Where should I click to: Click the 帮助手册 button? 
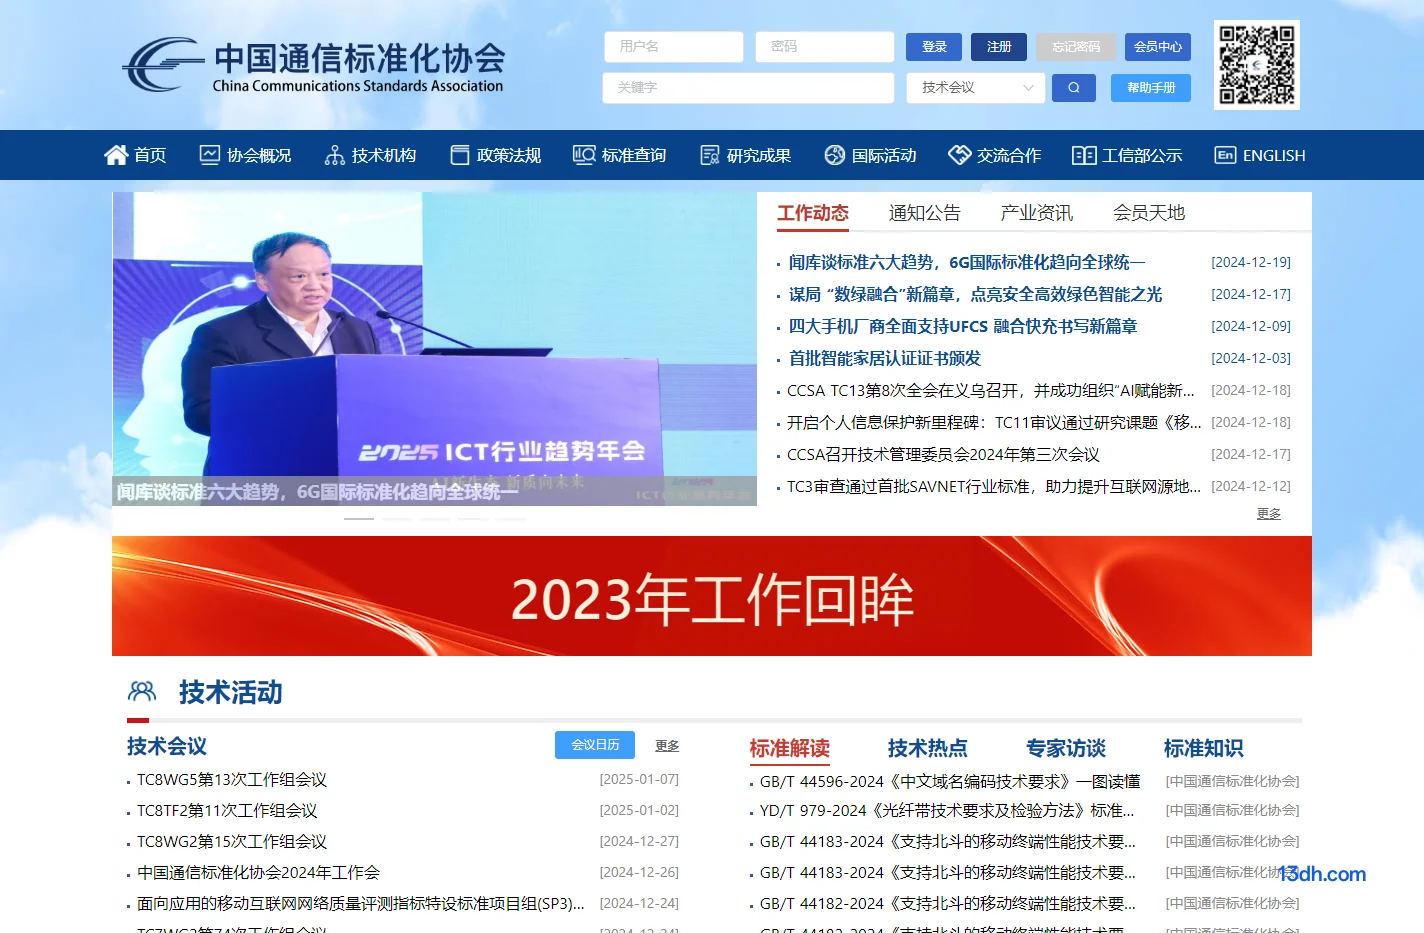[x=1151, y=88]
